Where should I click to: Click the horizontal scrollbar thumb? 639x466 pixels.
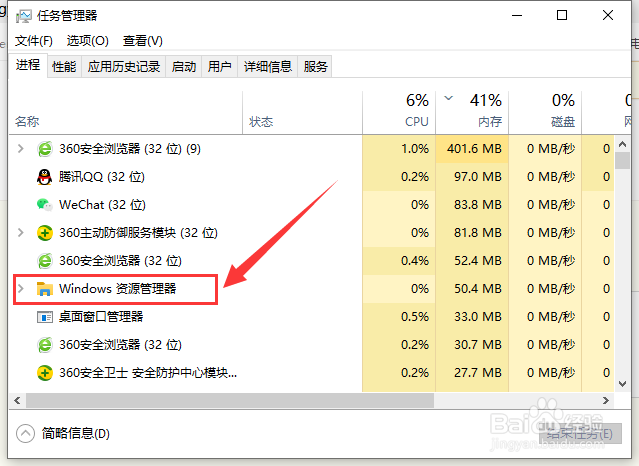pos(230,400)
